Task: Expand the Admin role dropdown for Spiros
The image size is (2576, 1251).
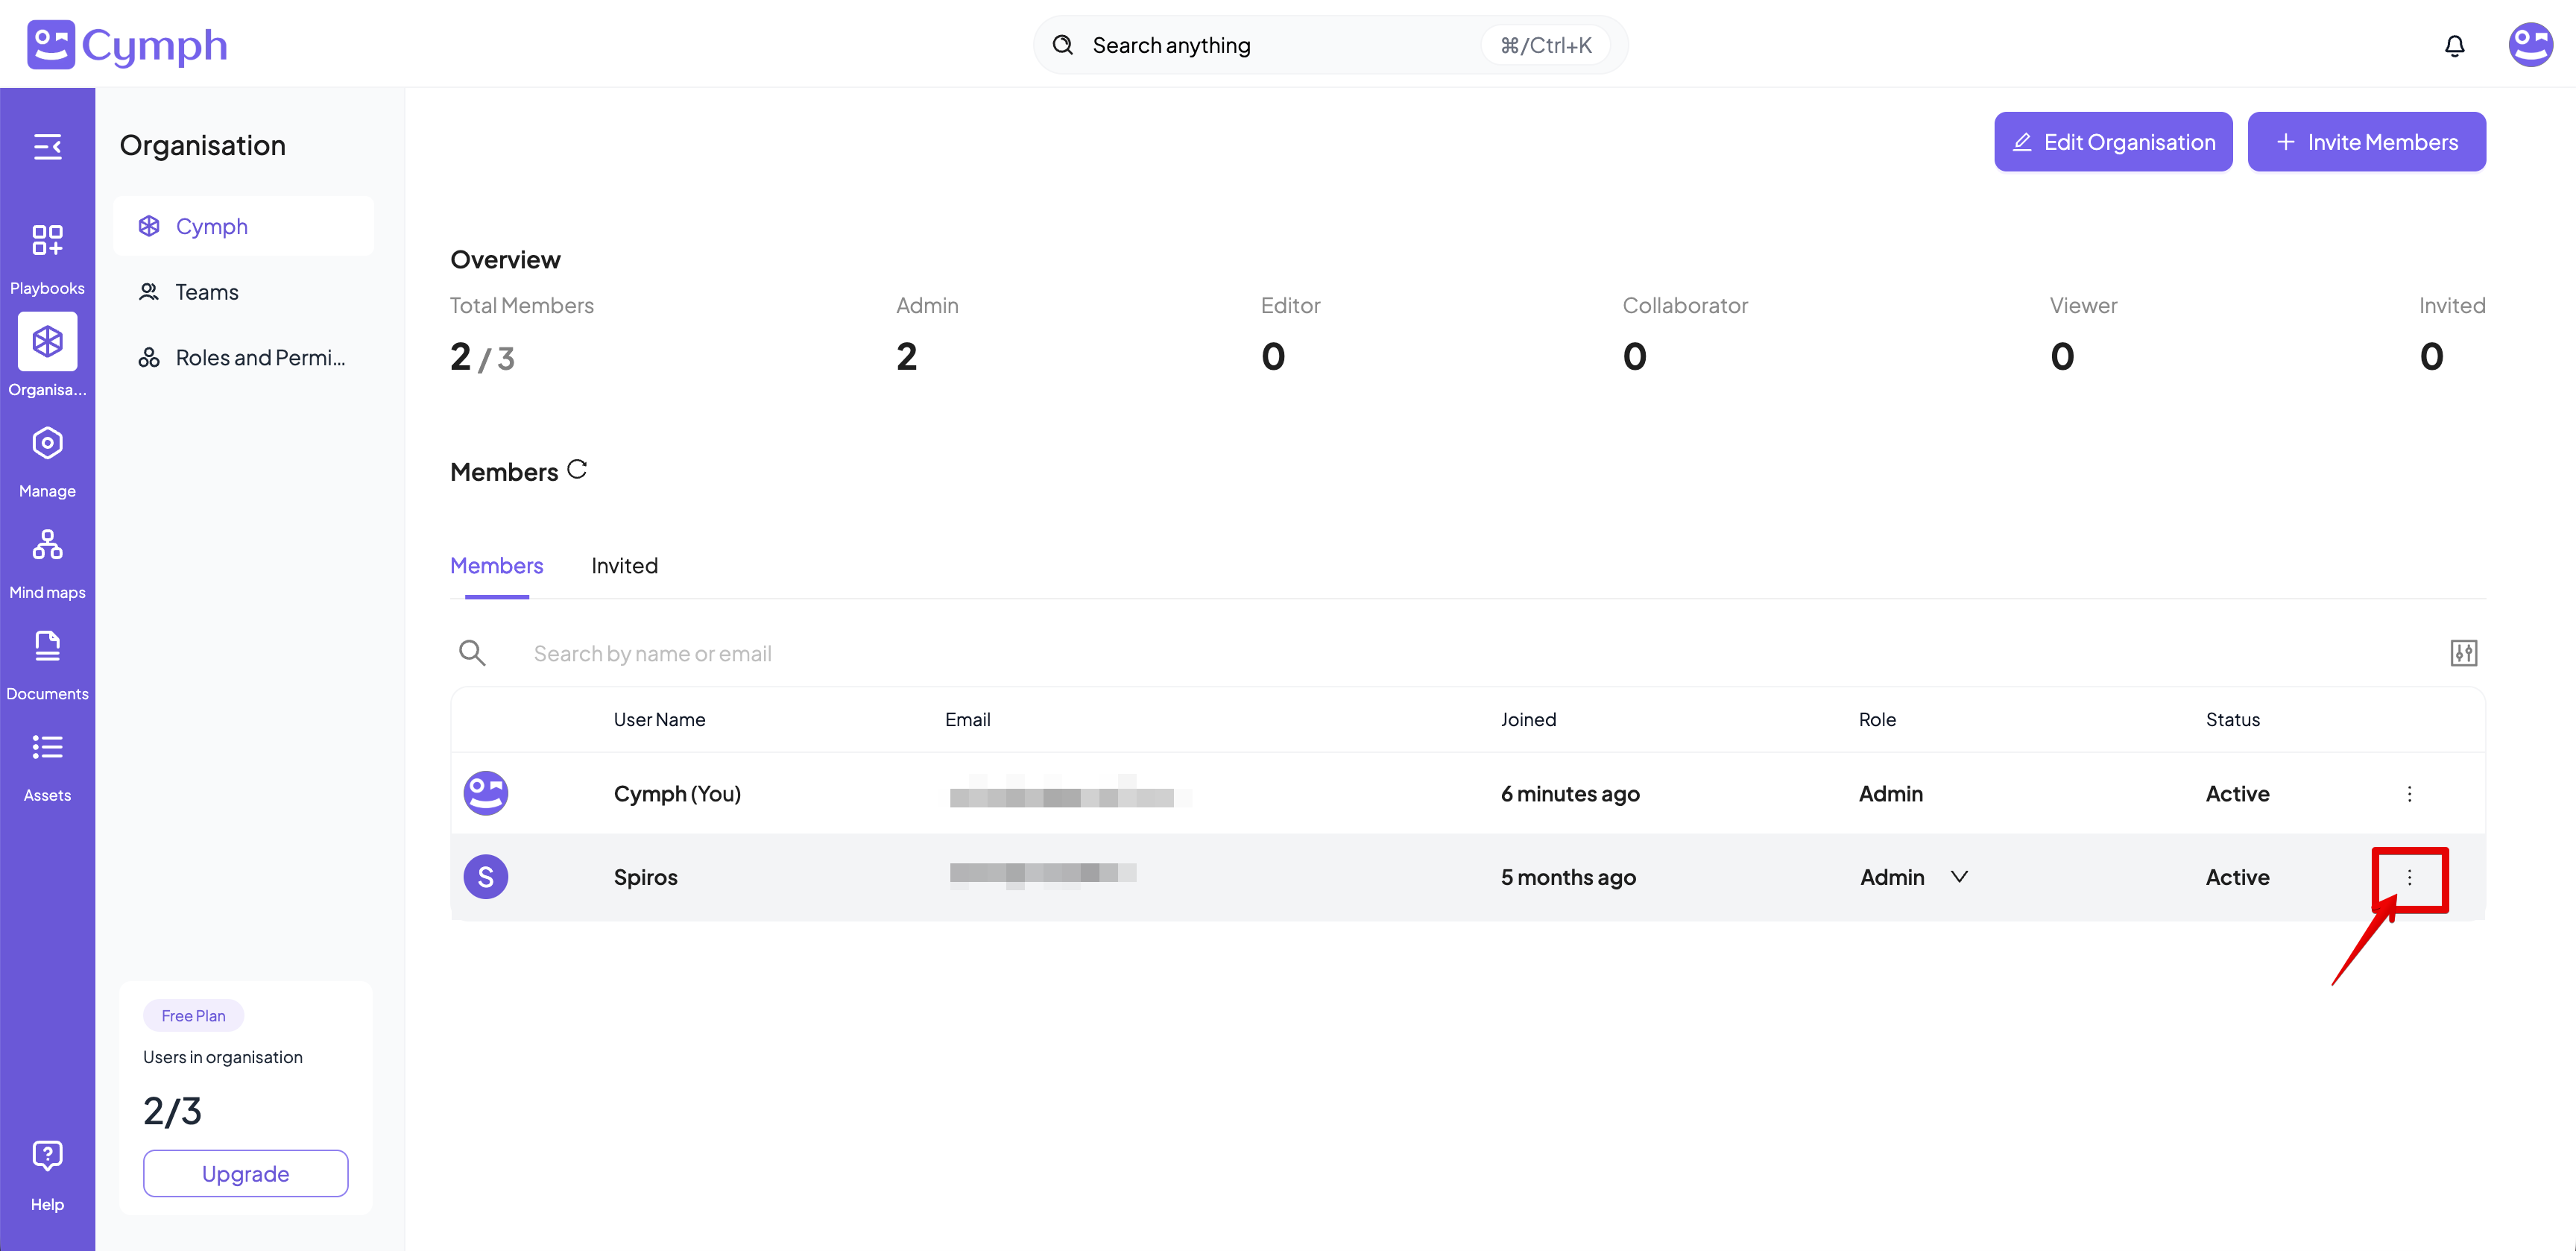Action: [x=1959, y=877]
